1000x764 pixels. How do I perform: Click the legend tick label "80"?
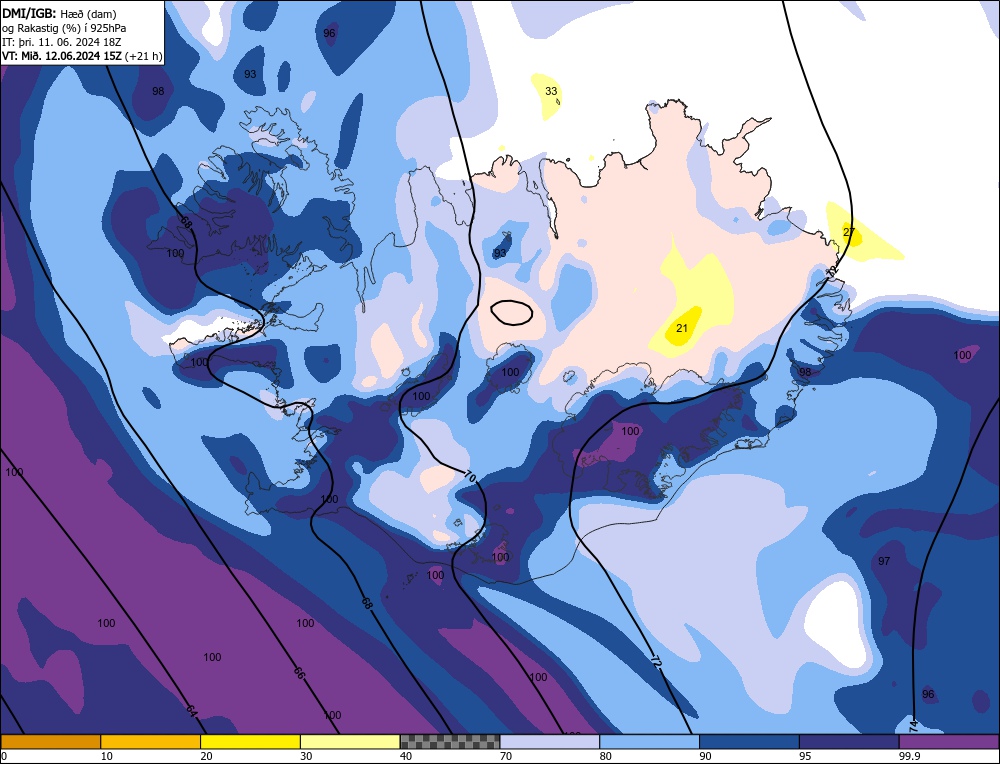pyautogui.click(x=606, y=756)
